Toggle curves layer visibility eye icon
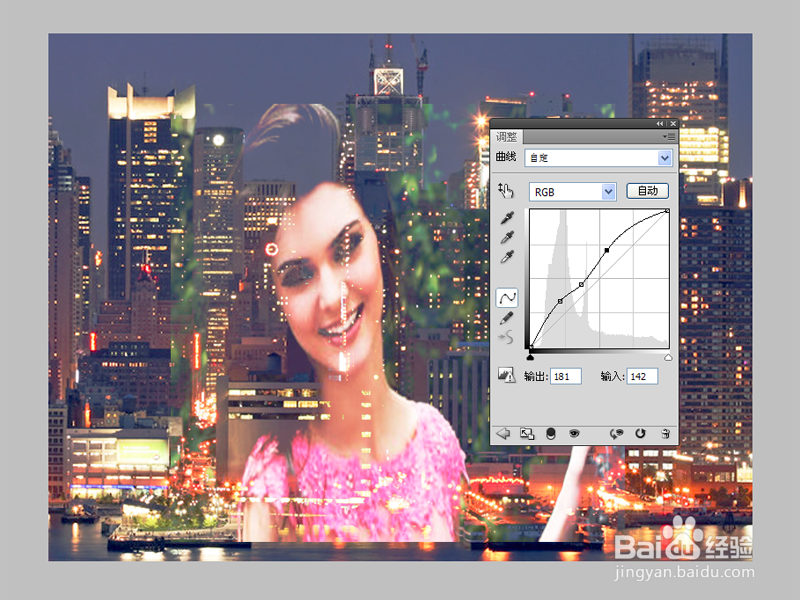This screenshot has height=600, width=800. 574,434
